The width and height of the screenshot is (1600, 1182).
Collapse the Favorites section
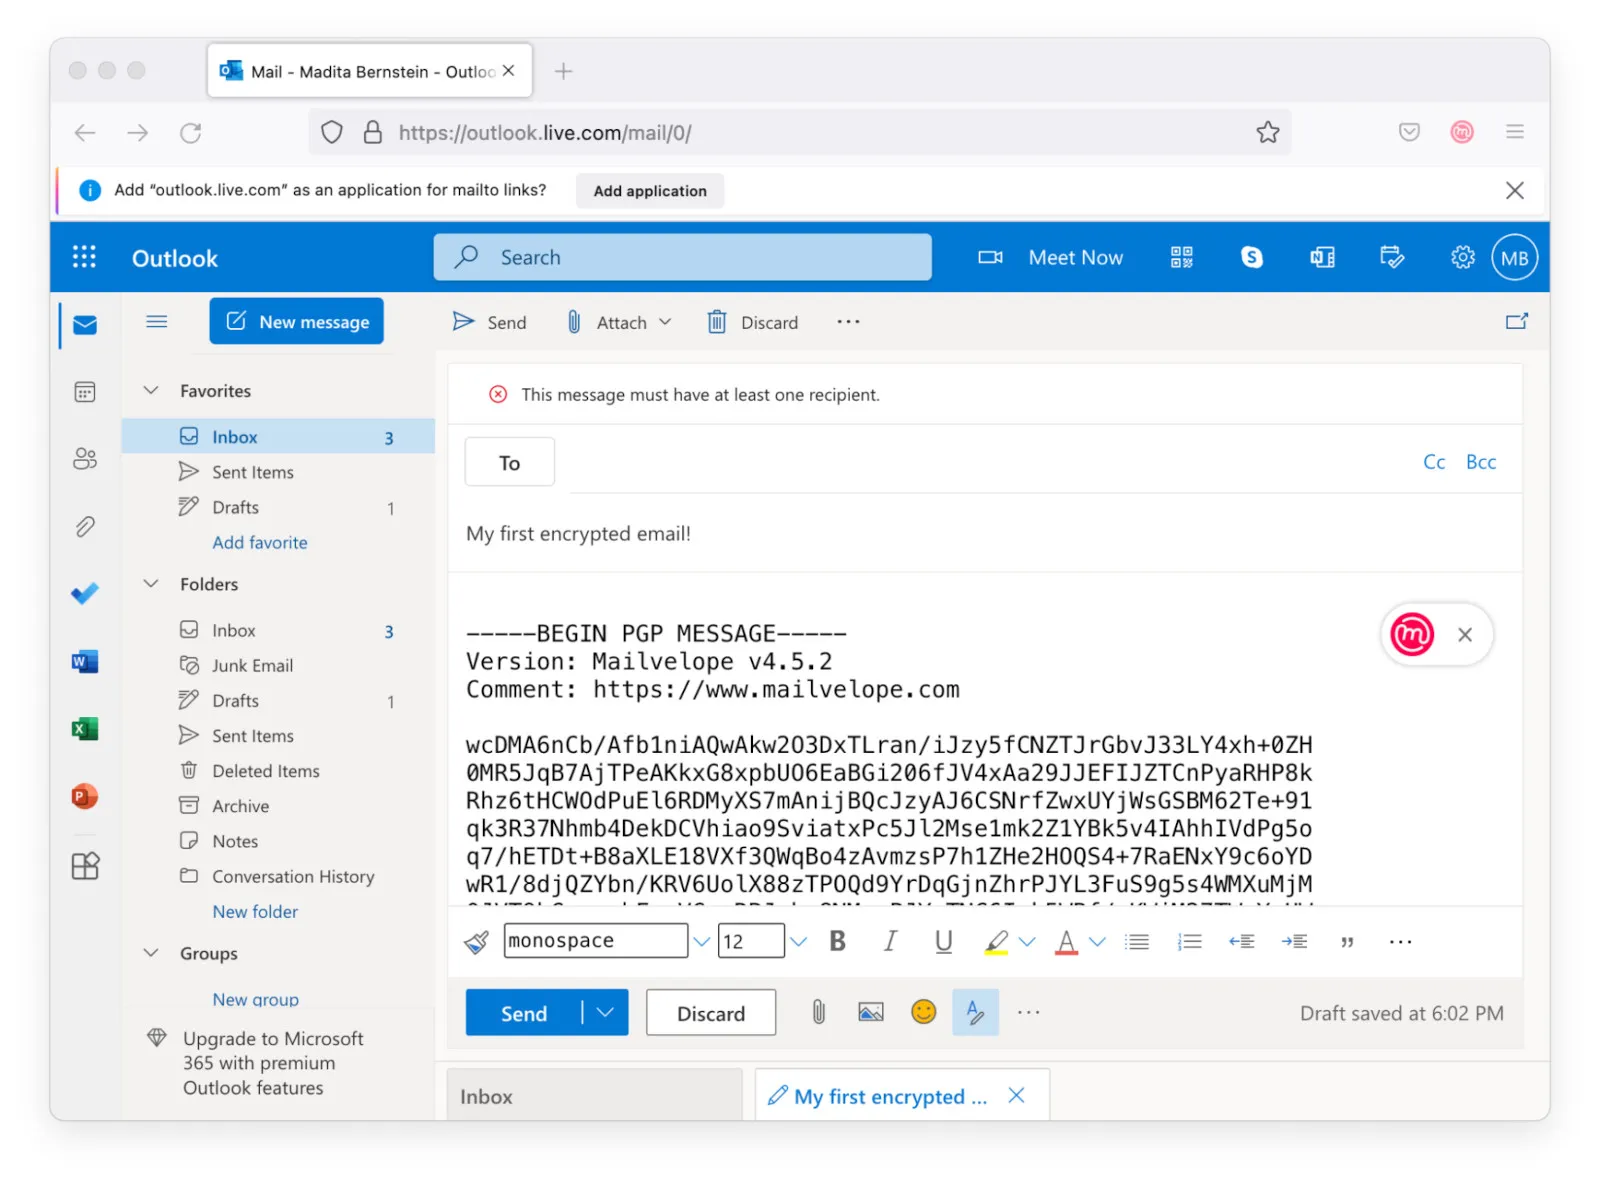pos(150,390)
